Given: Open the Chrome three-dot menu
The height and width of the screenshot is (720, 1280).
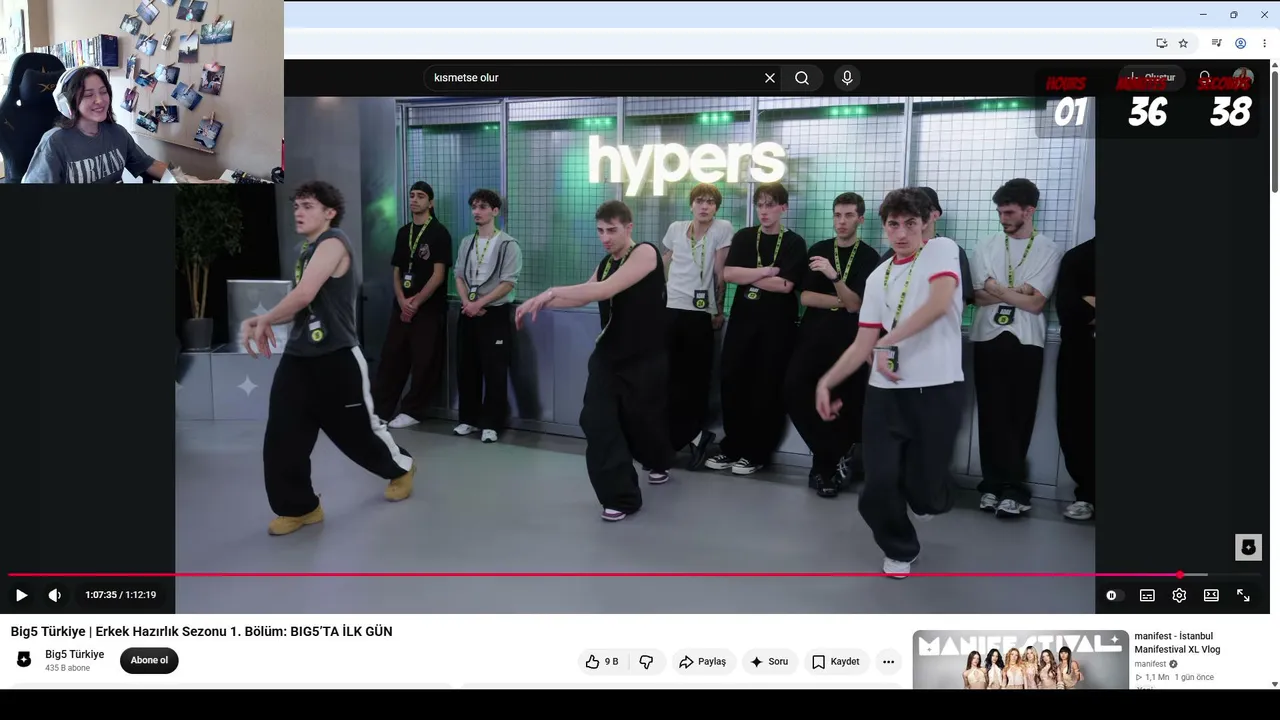Looking at the screenshot, I should tap(1264, 43).
